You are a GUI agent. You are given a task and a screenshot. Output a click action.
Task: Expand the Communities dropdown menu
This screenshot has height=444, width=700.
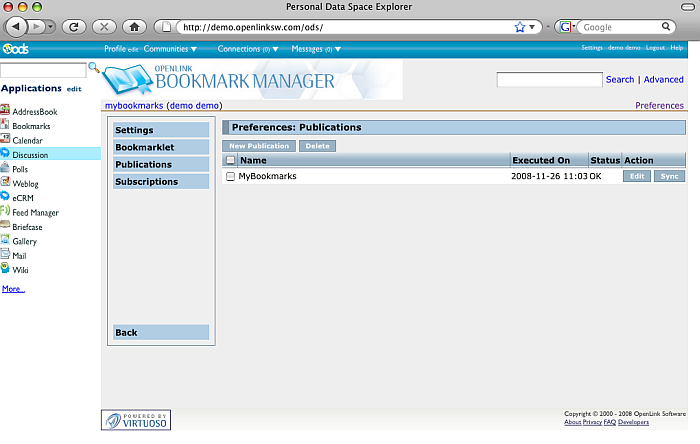point(170,48)
